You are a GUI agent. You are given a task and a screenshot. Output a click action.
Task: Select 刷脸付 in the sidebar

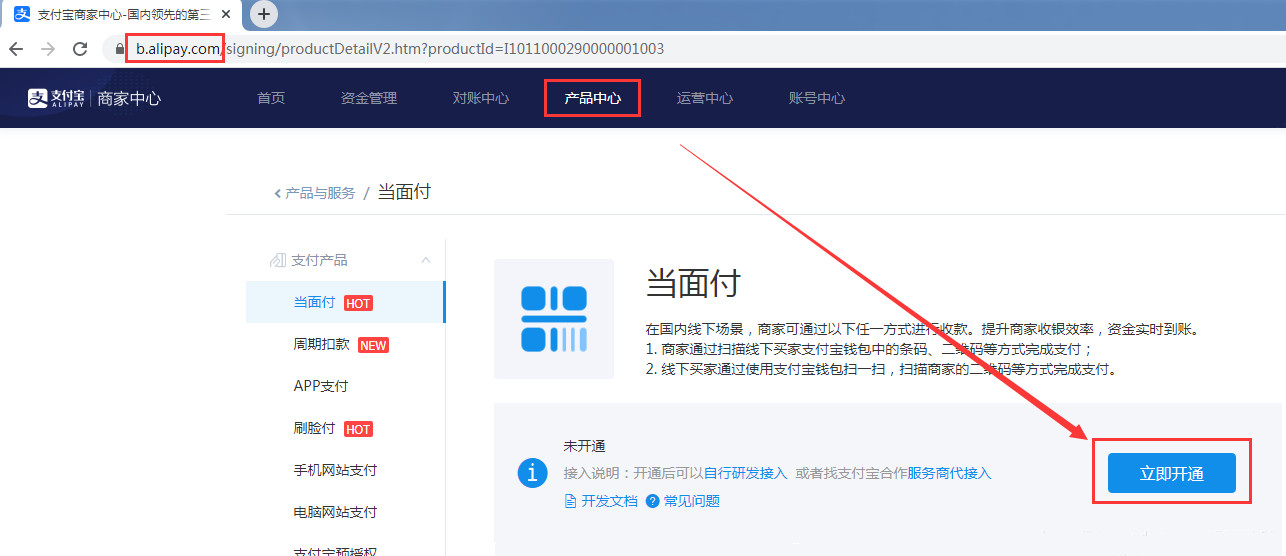pyautogui.click(x=314, y=428)
